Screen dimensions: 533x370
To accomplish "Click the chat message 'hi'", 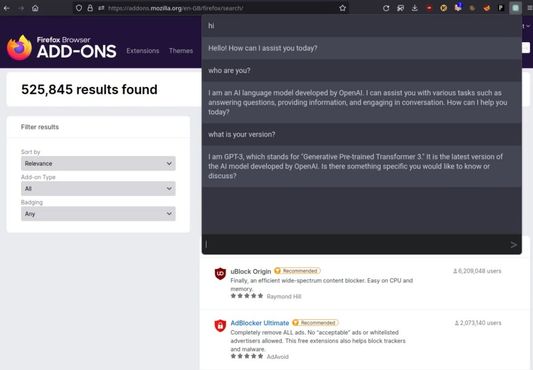I will coord(211,26).
